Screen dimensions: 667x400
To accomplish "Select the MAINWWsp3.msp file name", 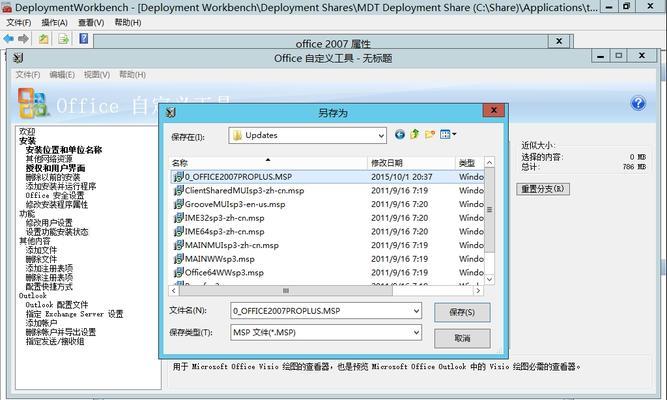I will click(219, 259).
